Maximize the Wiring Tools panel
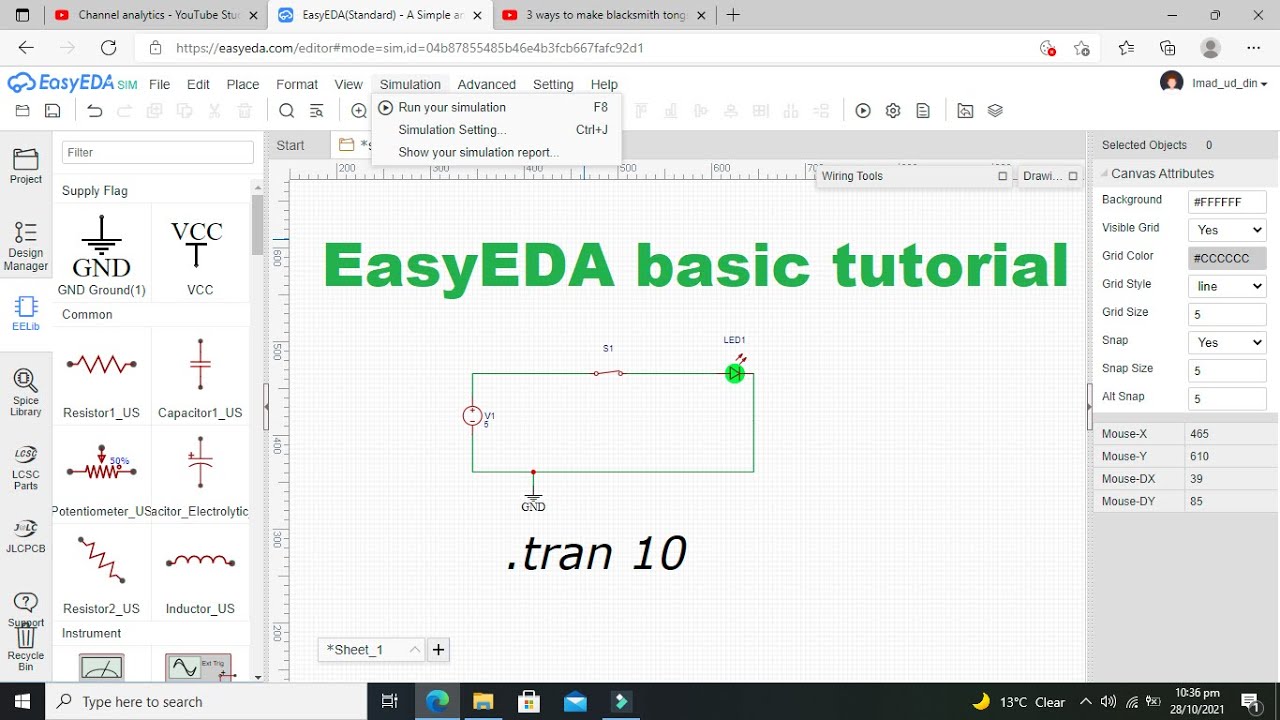 click(x=1003, y=176)
